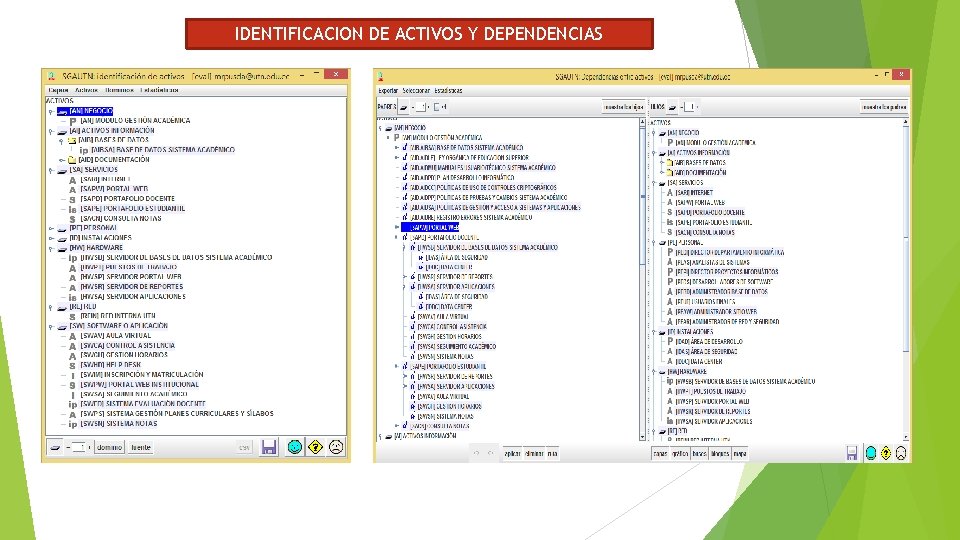
Task: Click the aplicar button
Action: (x=512, y=454)
